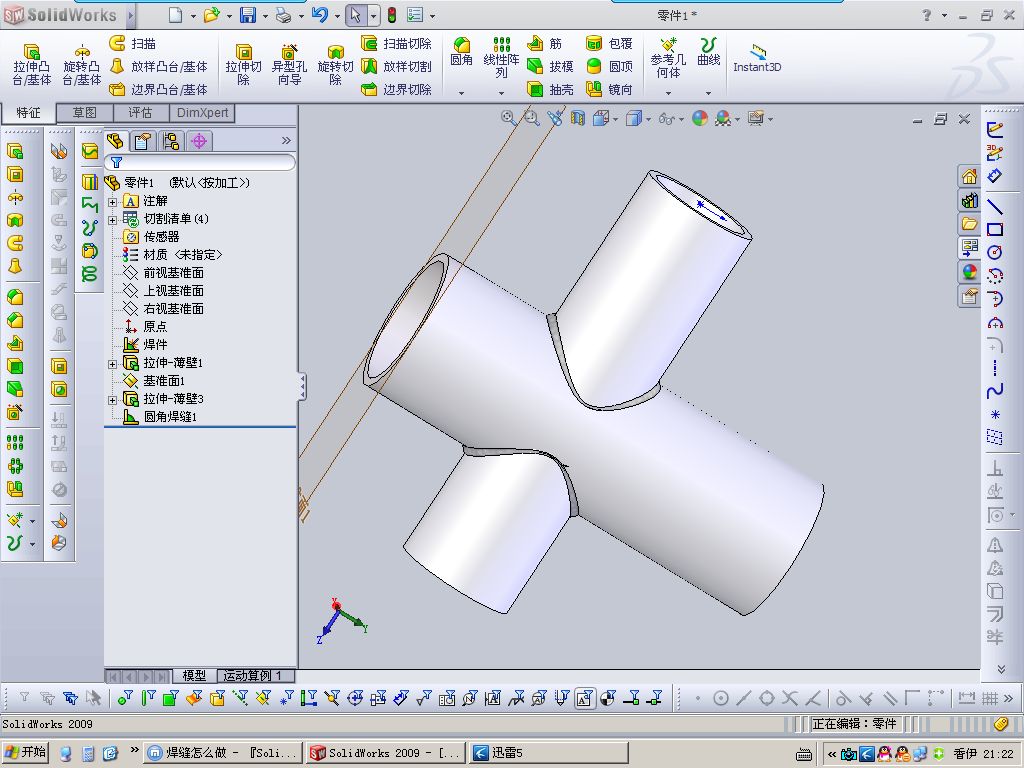
Task: Select the 右视基准面 (Right Plane) item
Action: (164, 309)
